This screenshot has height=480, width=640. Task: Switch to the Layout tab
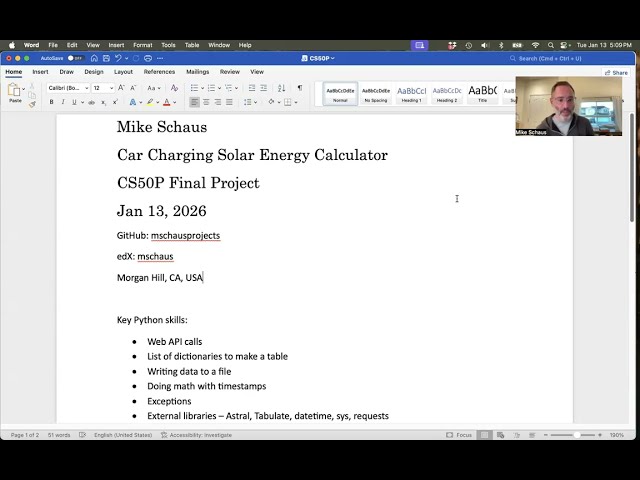coord(123,72)
